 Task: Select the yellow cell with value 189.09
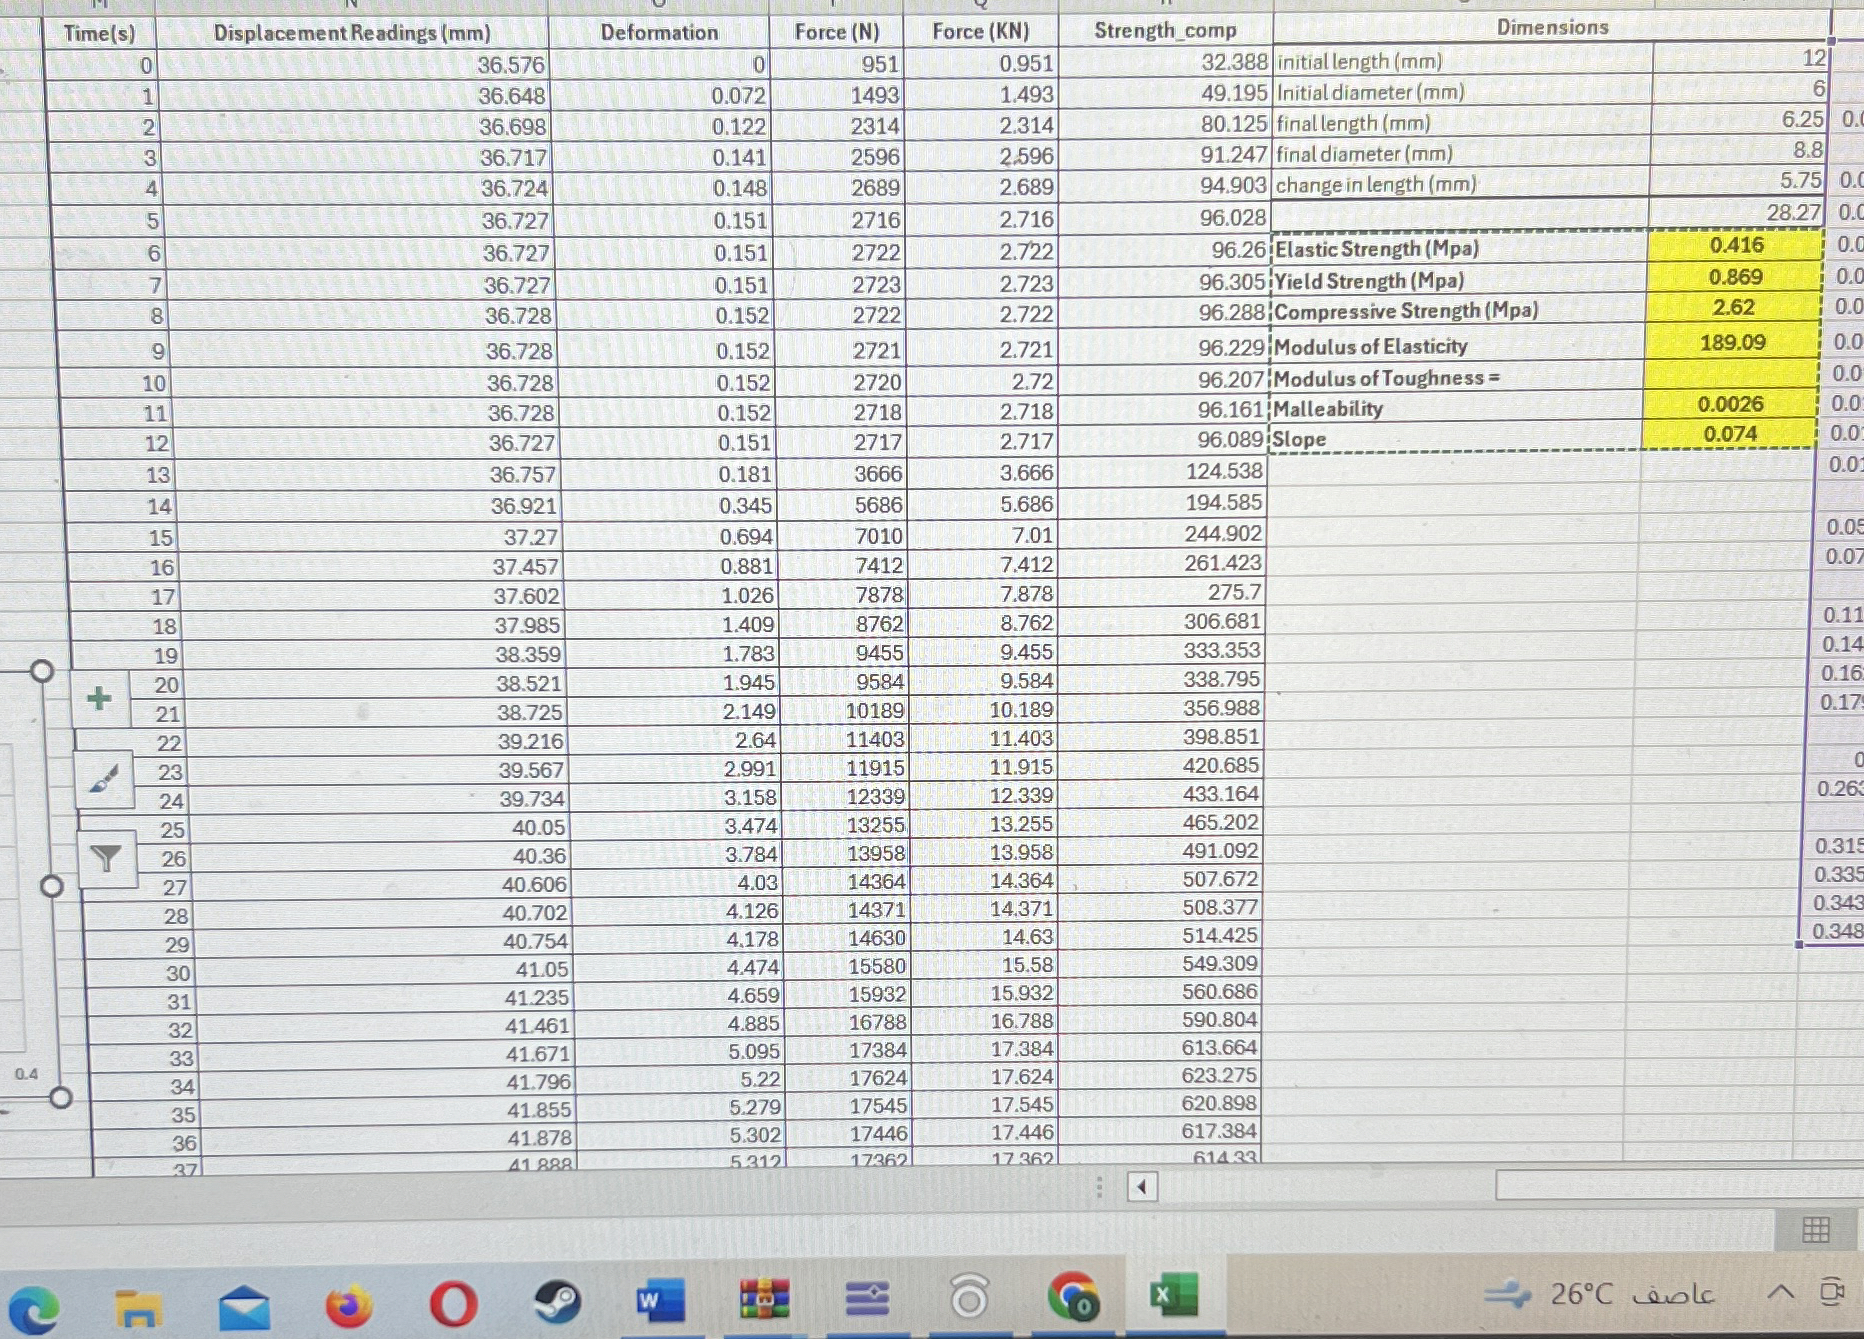[1733, 342]
